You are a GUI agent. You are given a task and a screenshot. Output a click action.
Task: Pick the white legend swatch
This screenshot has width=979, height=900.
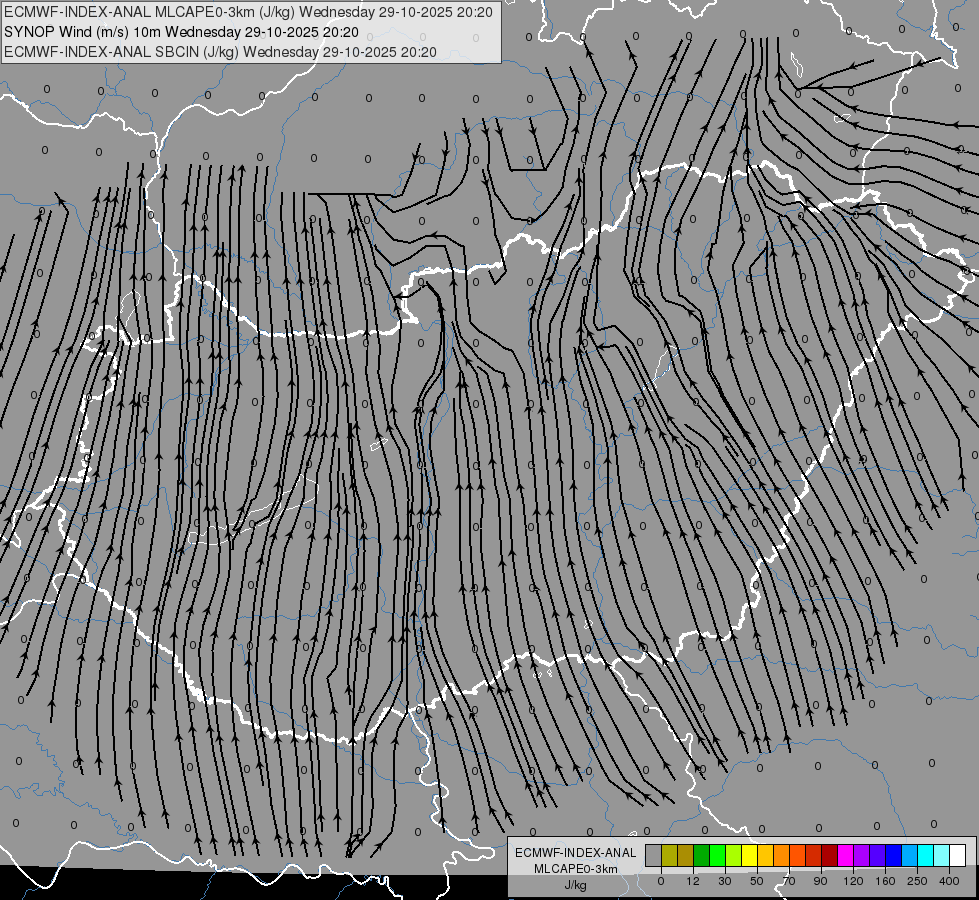coord(958,855)
